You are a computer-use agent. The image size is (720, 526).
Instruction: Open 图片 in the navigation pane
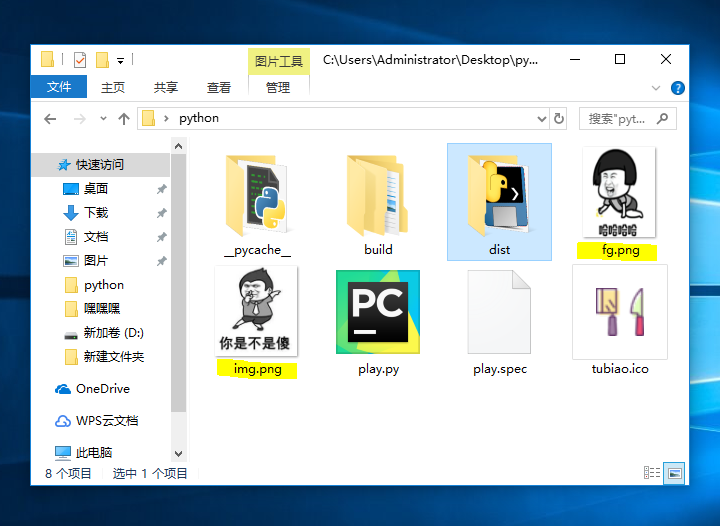pos(96,261)
